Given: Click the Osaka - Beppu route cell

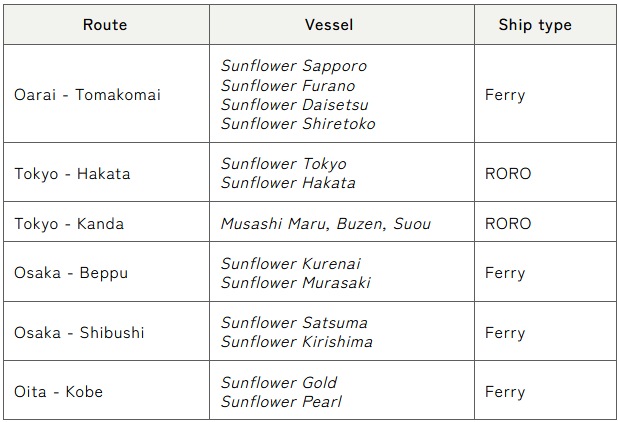Looking at the screenshot, I should (x=71, y=273).
